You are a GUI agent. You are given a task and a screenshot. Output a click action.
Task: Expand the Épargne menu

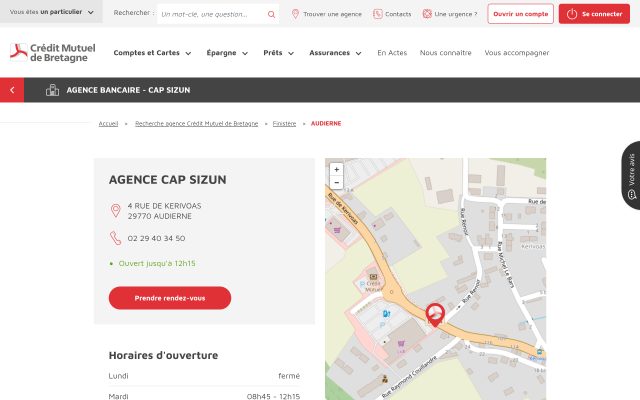point(227,53)
